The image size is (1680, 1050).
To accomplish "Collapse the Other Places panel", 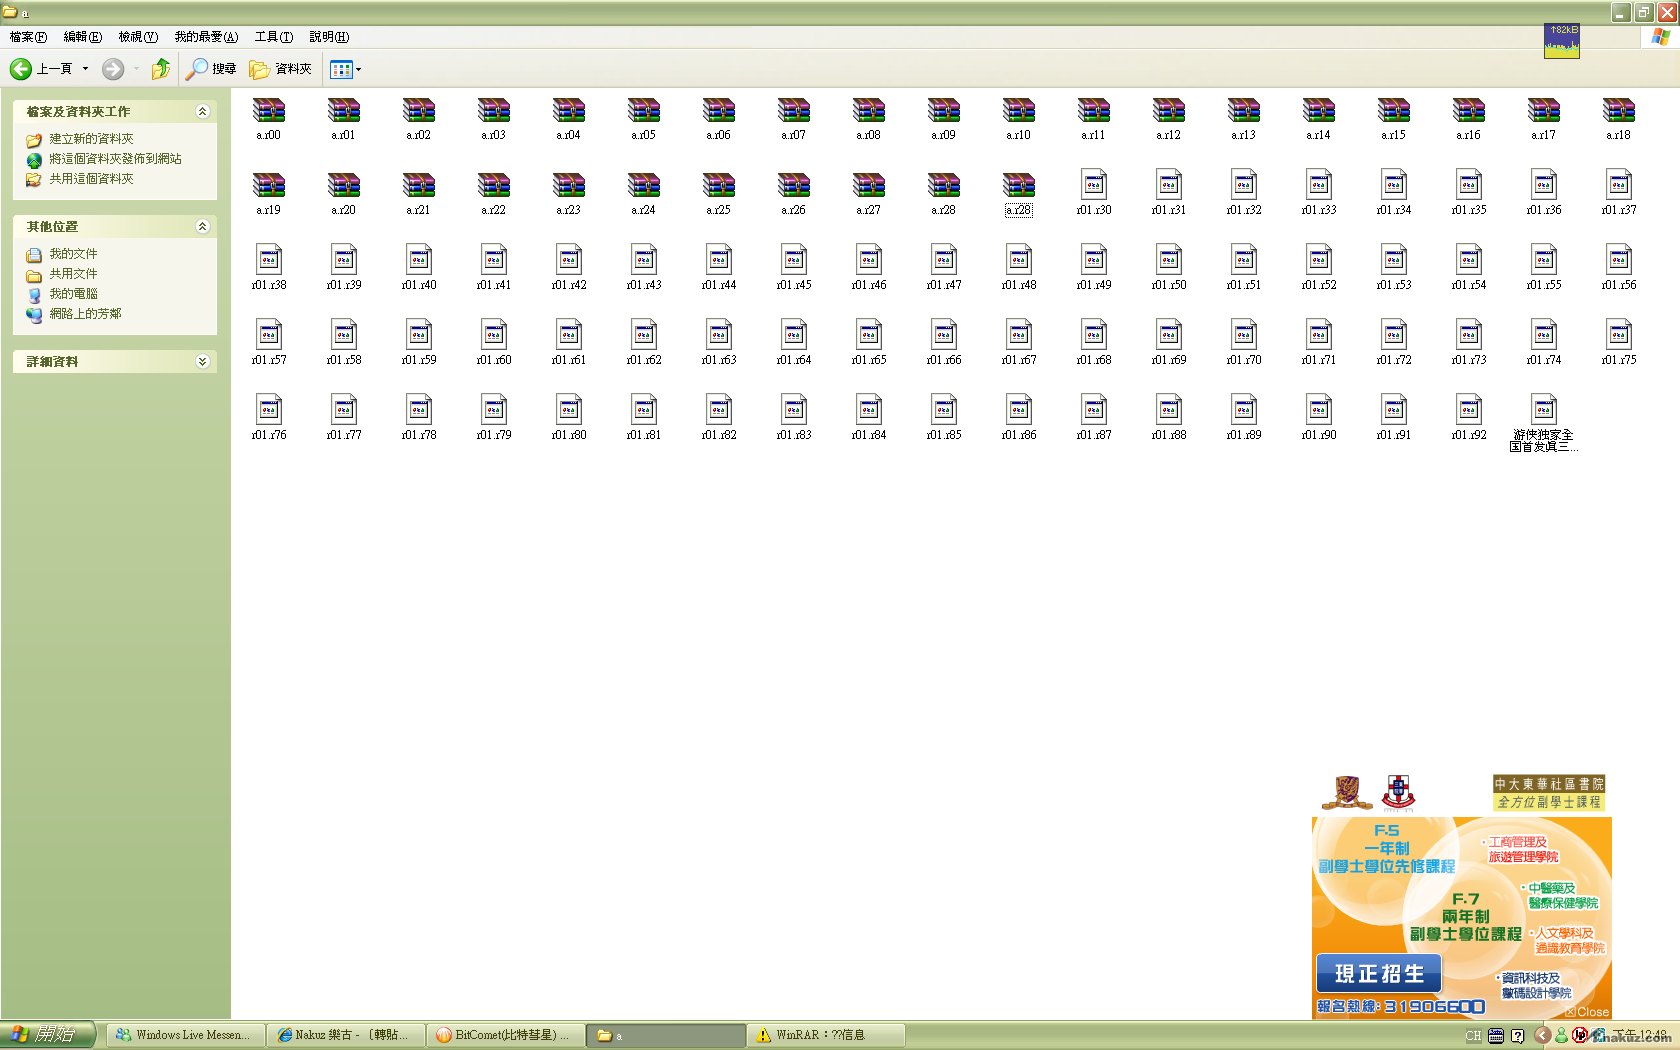I will (202, 227).
